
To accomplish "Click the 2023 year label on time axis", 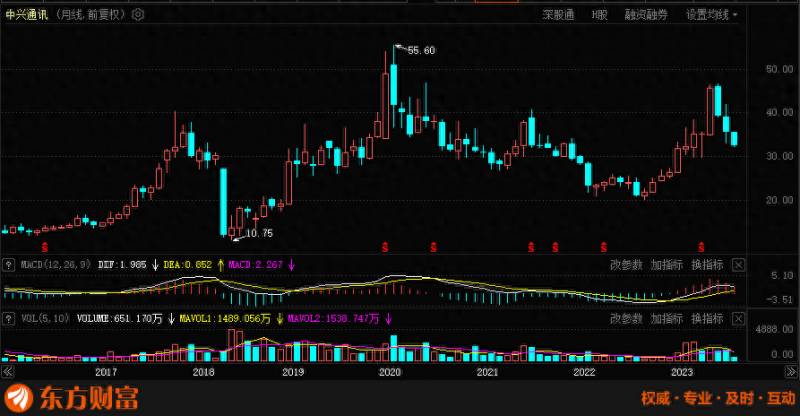I will [x=682, y=372].
